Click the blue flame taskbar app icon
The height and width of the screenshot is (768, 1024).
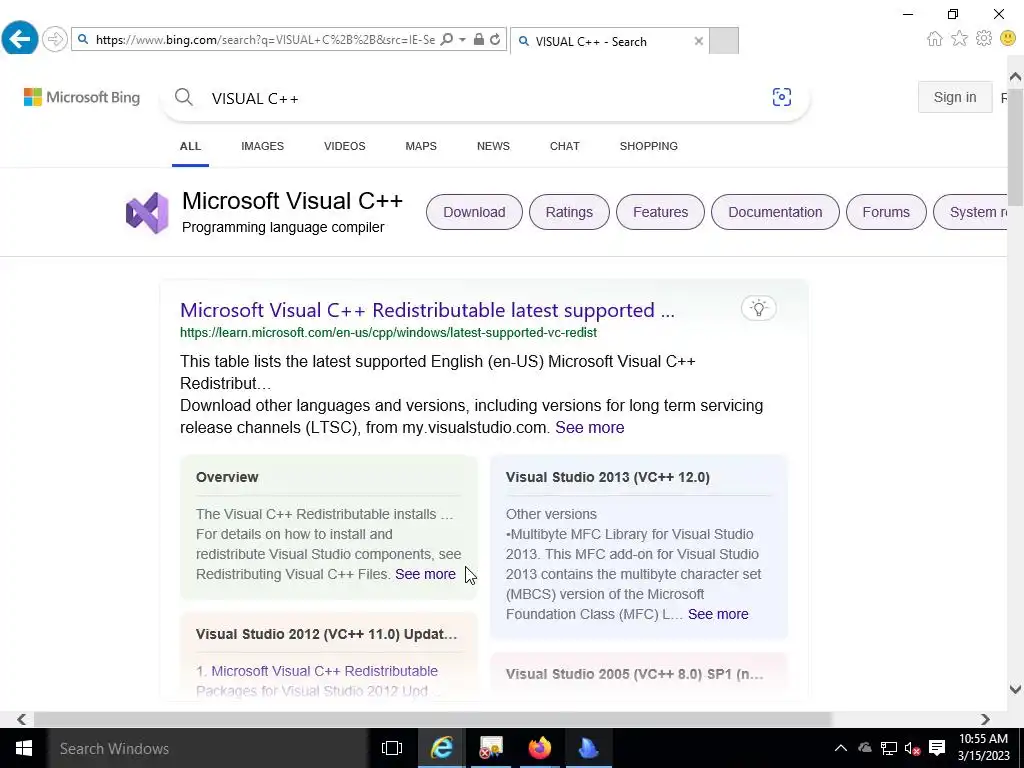588,748
